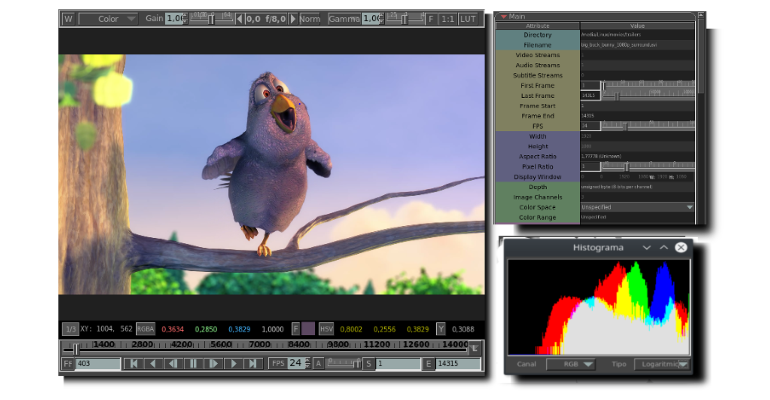Image resolution: width=770 pixels, height=400 pixels.
Task: Toggle the W button in top toolbar
Action: click(x=68, y=19)
